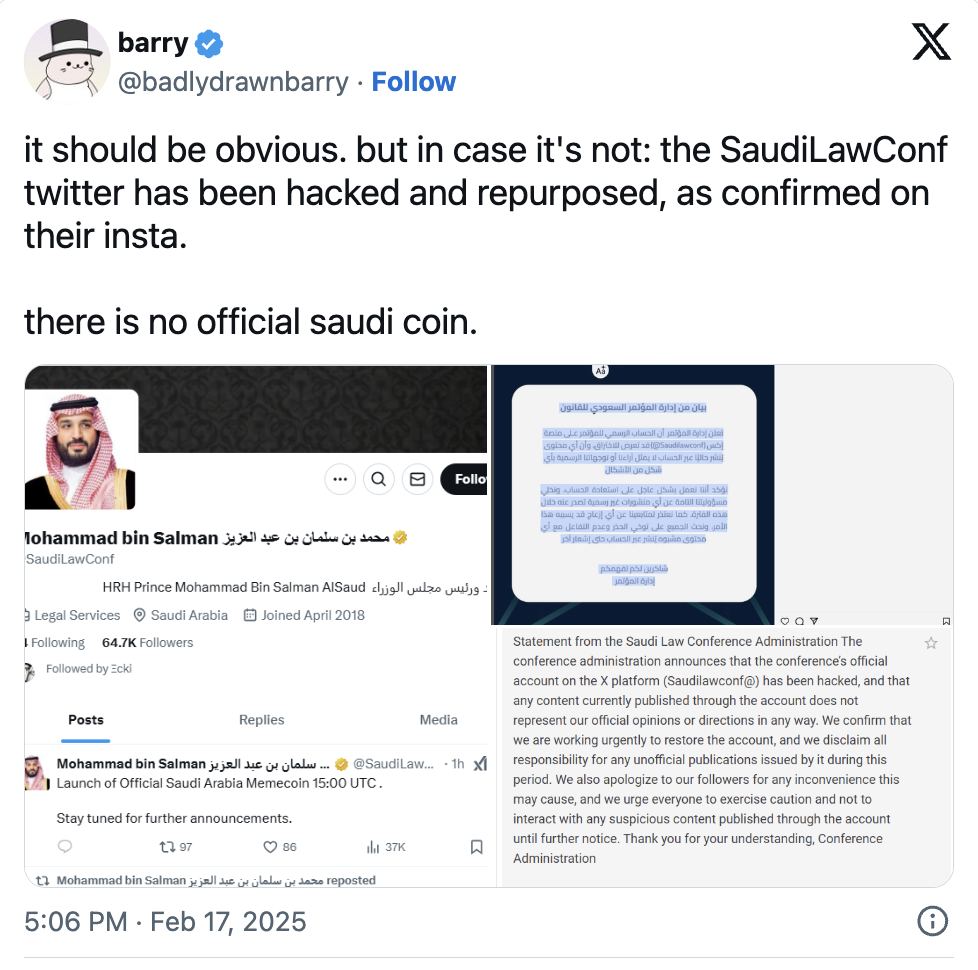Open the ellipsis more-options menu on the profile

point(340,479)
